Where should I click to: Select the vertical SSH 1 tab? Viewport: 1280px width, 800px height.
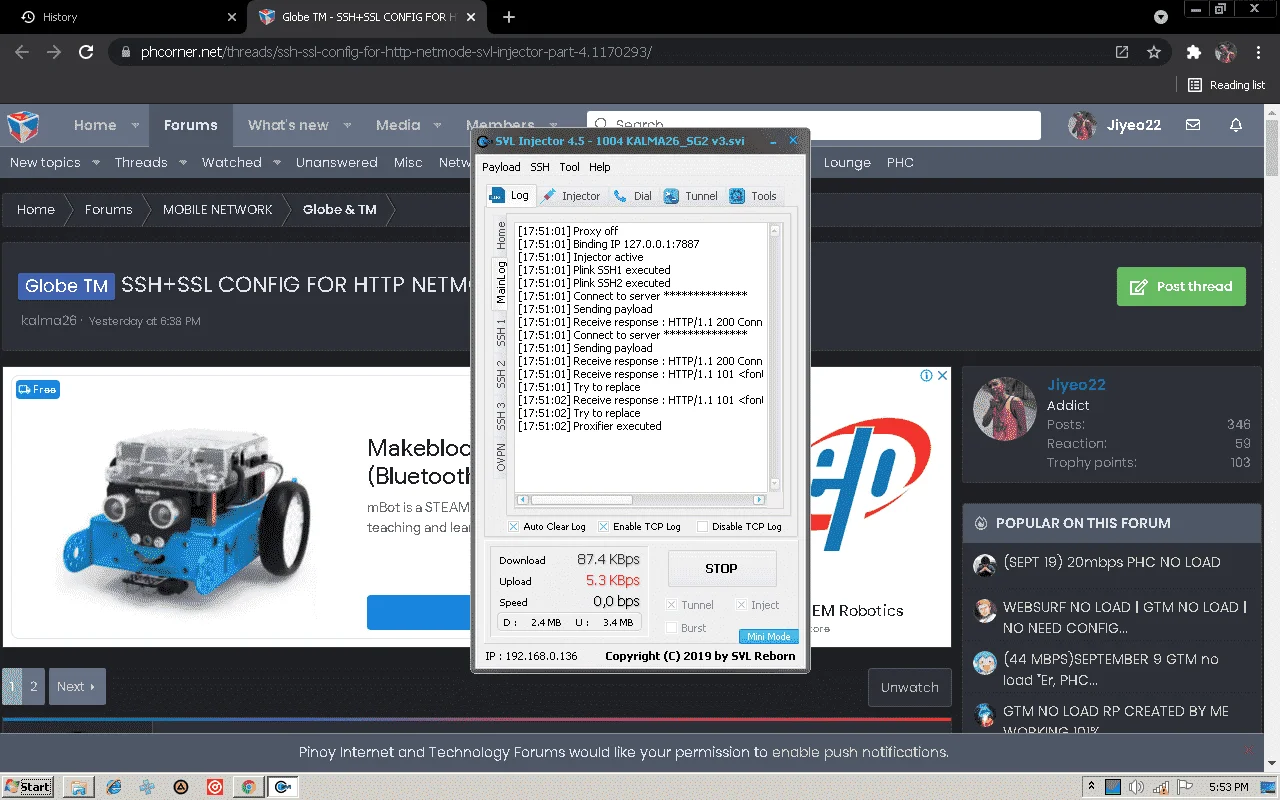click(x=501, y=331)
